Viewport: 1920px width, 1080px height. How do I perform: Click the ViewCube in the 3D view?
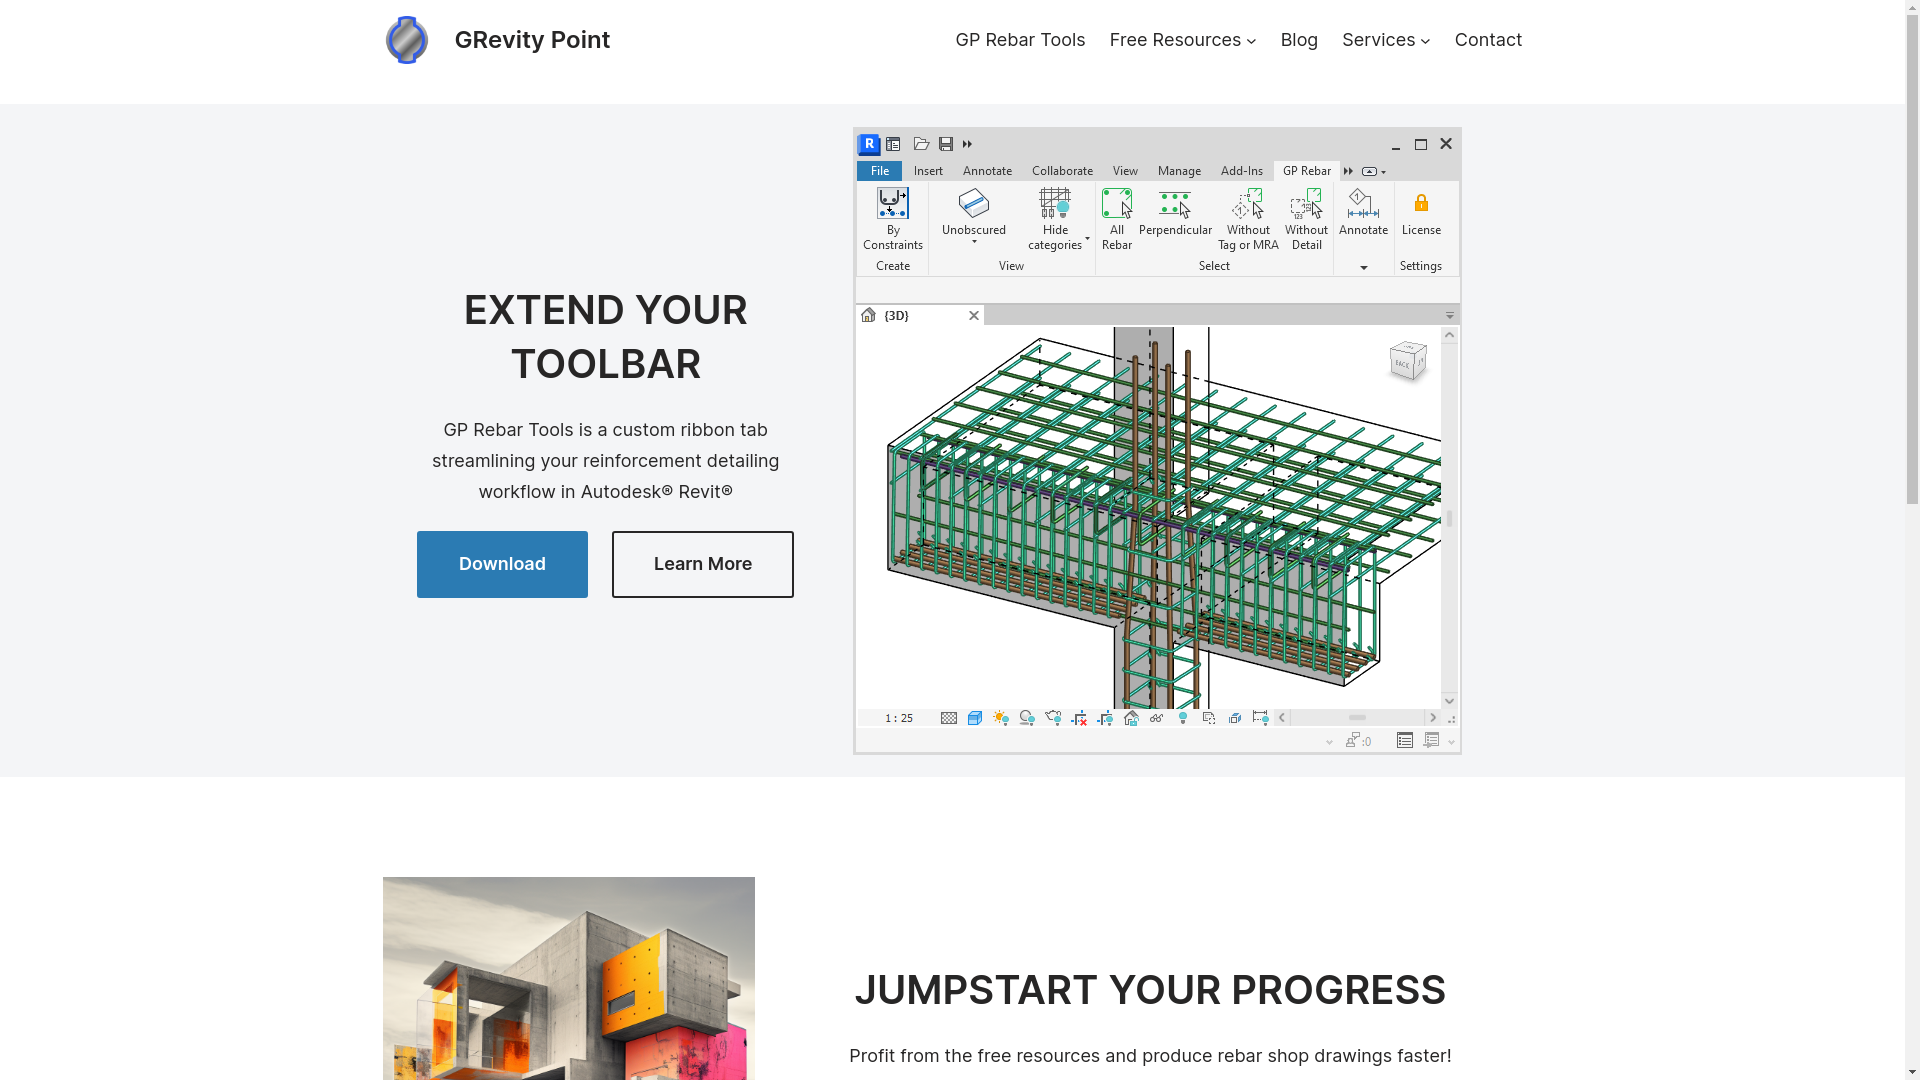1408,362
